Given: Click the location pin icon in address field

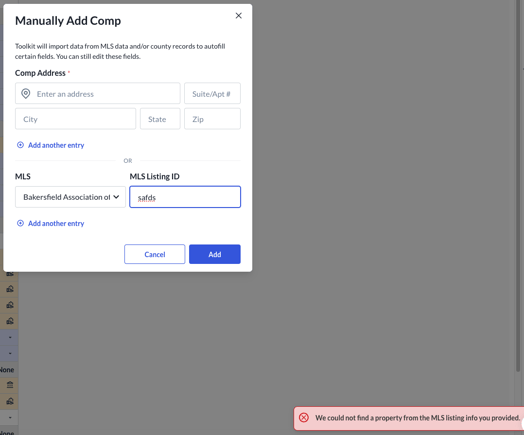Looking at the screenshot, I should point(26,94).
